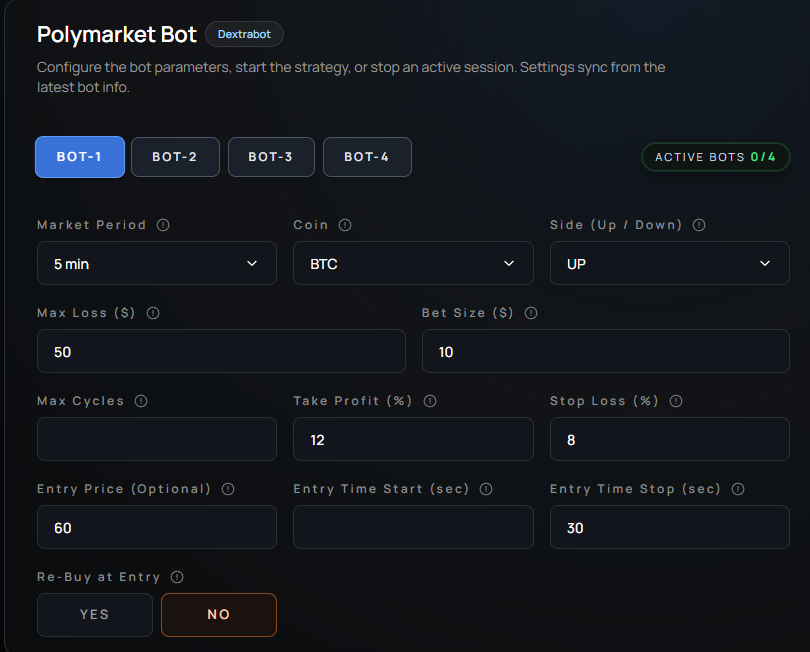
Task: Click the Polymarket Bot heading
Action: [117, 35]
